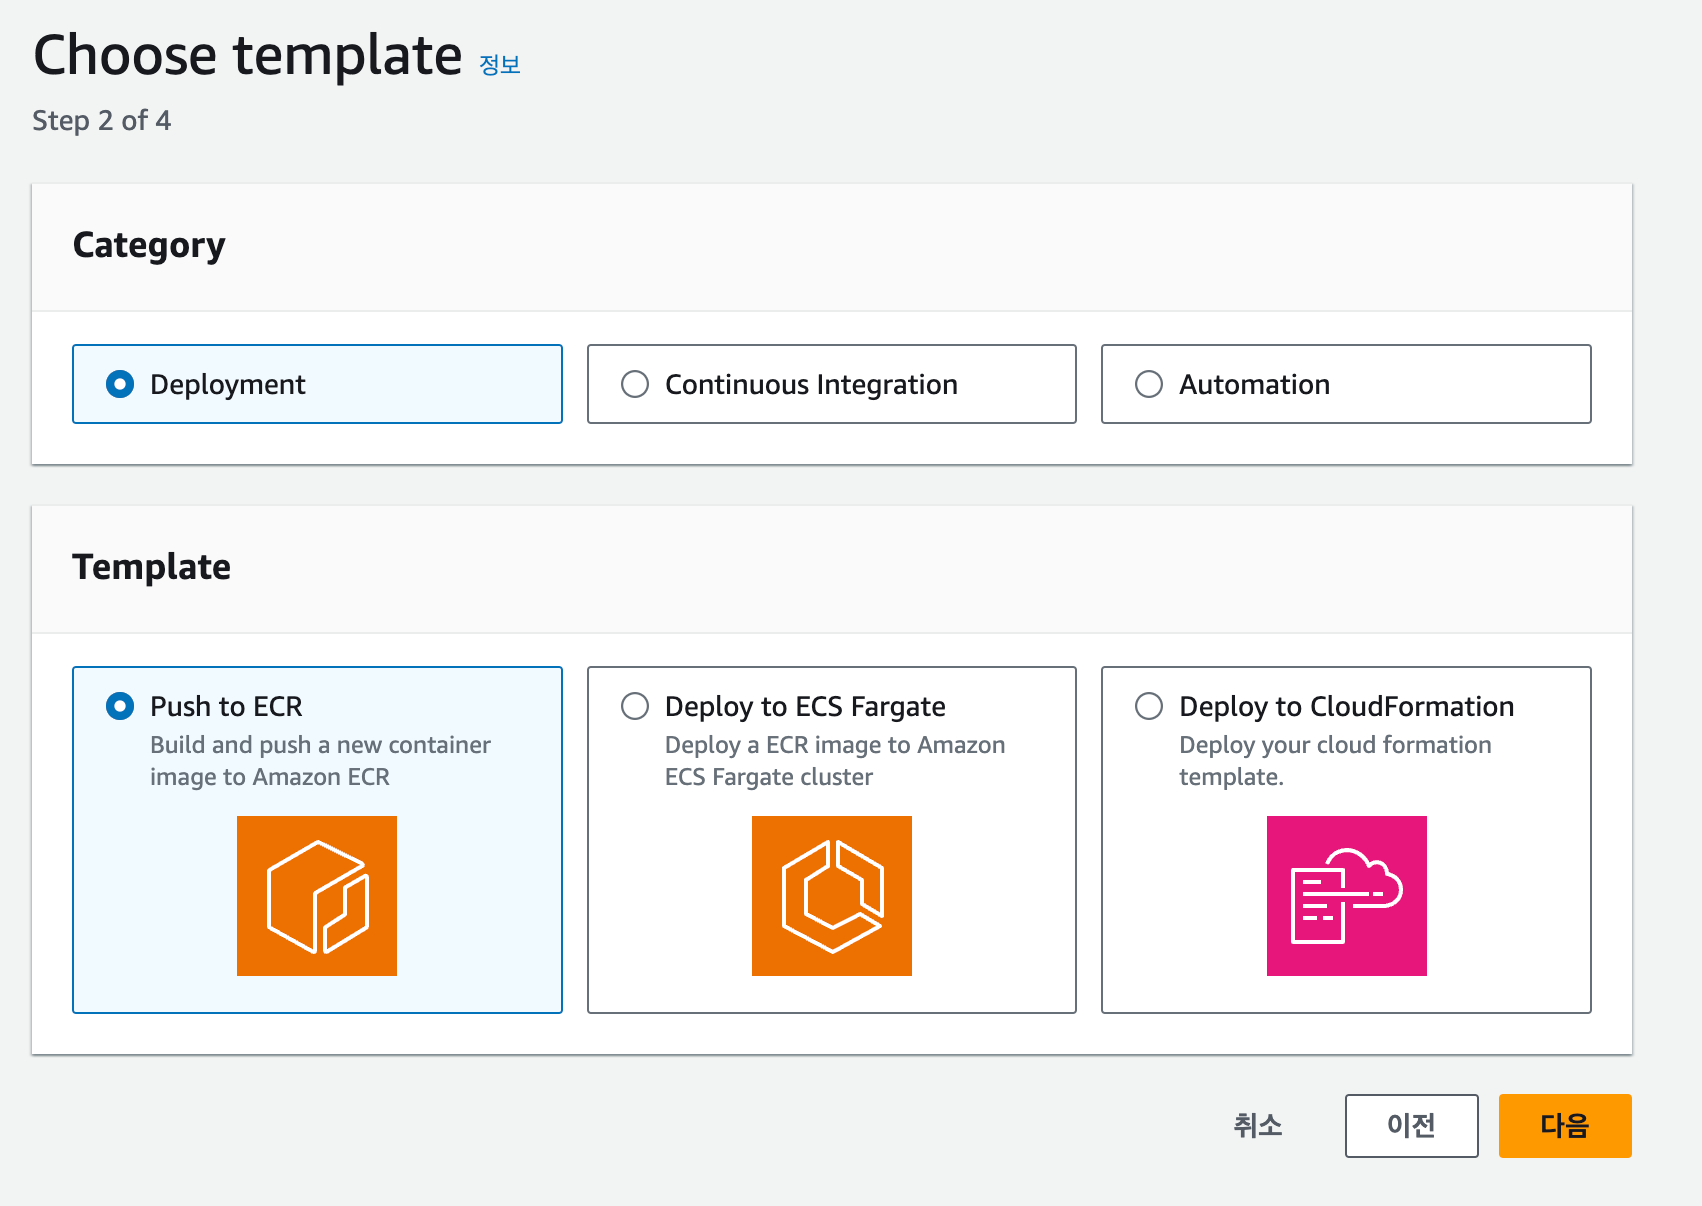Click 'Deploy your cloud formation template' description

tap(1336, 761)
